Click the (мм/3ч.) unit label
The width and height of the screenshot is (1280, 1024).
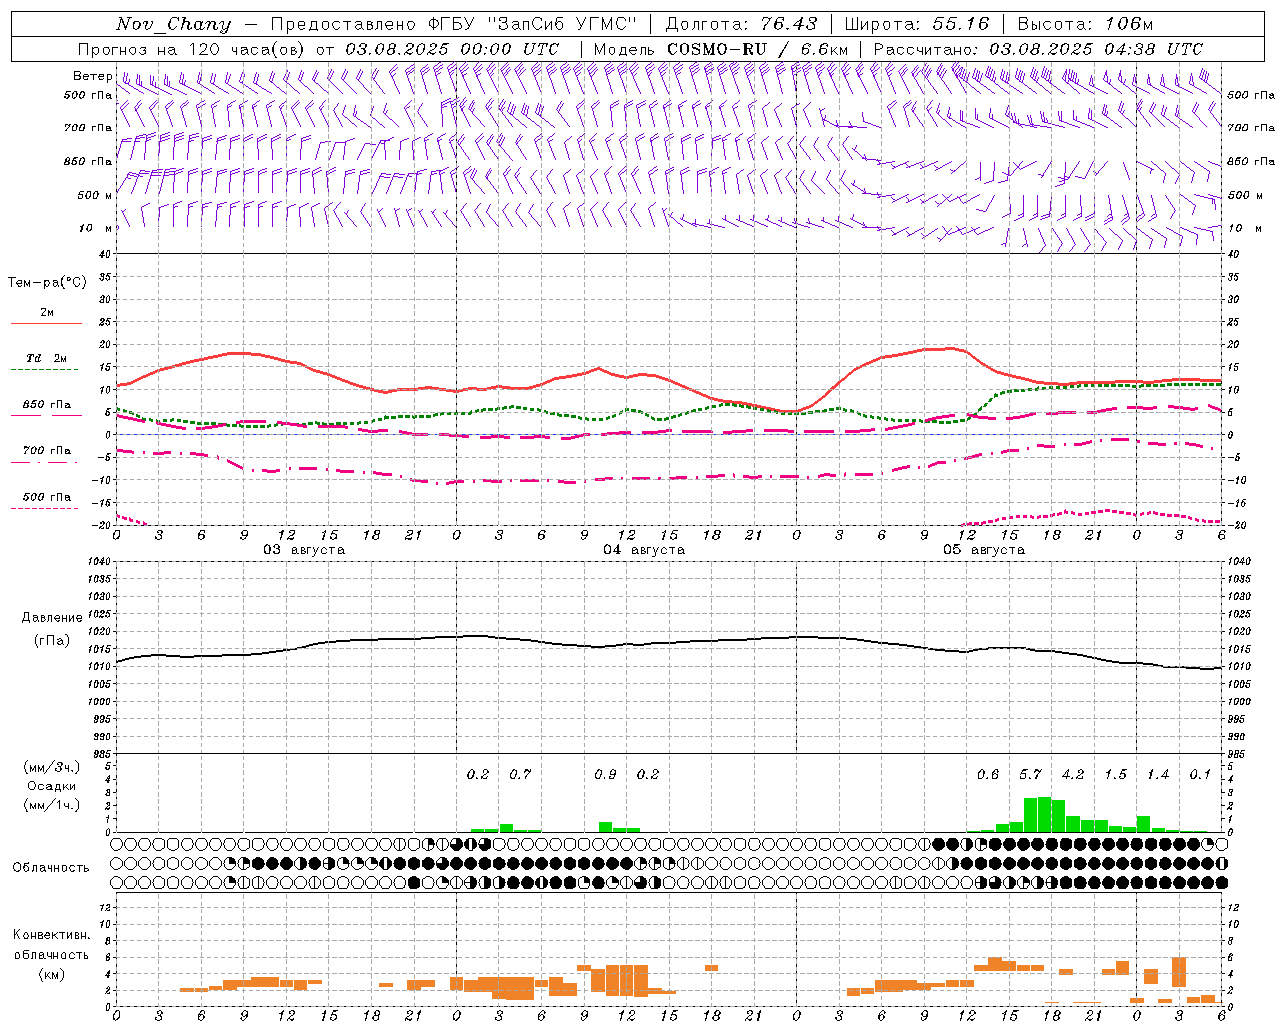pyautogui.click(x=52, y=767)
